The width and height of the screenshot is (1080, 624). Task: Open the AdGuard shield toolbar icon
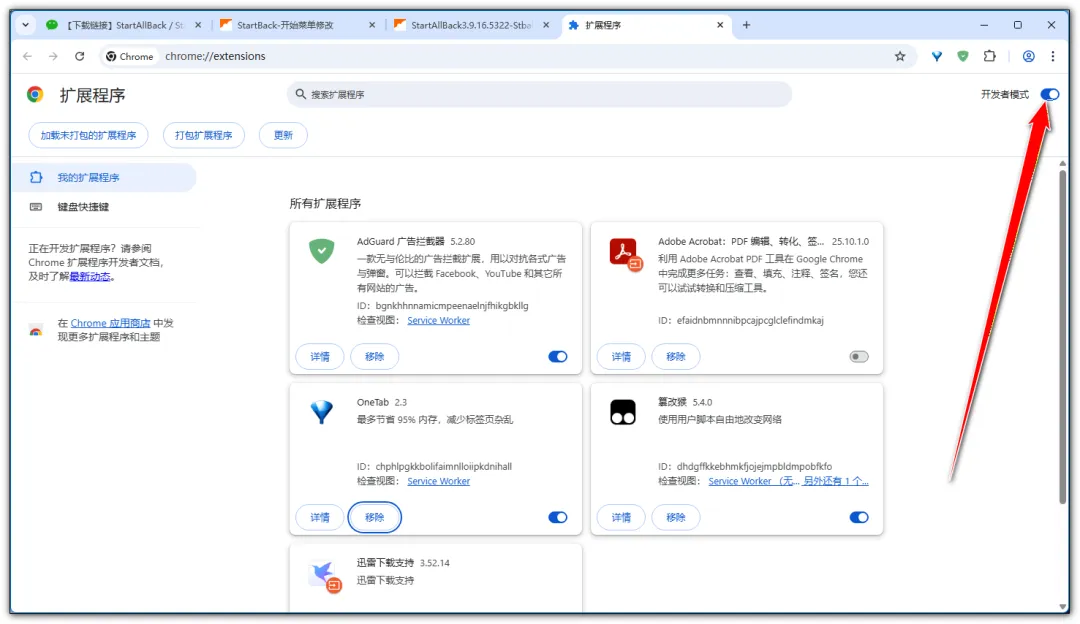(963, 56)
